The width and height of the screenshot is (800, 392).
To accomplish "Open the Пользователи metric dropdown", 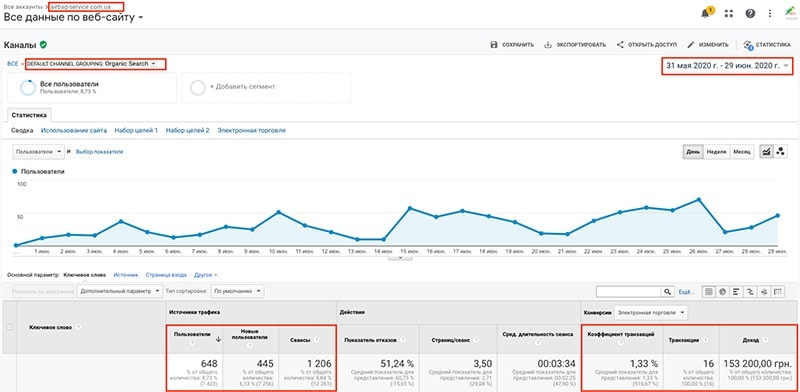I will [39, 152].
